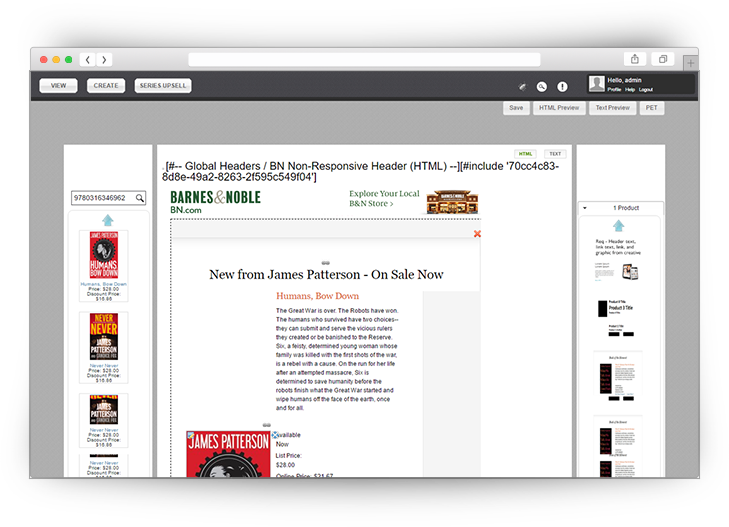Switch to the HTML tab
This screenshot has height=527, width=729.
(x=525, y=154)
